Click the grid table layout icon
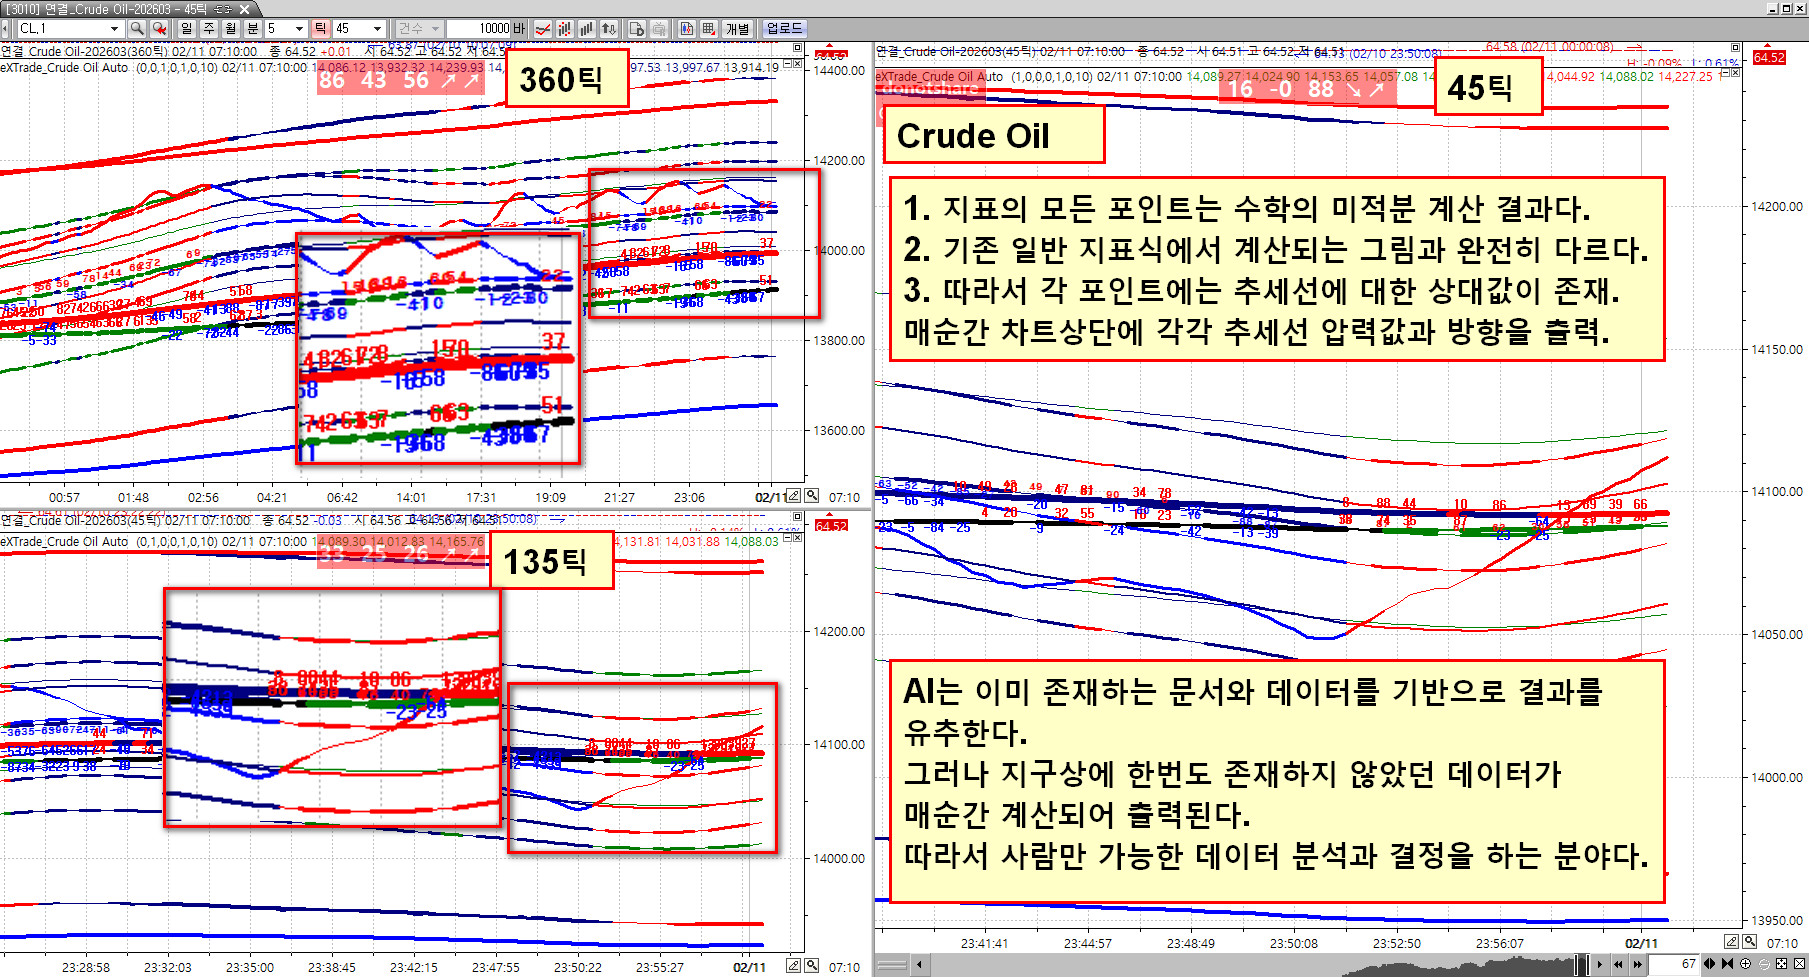The height and width of the screenshot is (977, 1809). [708, 28]
